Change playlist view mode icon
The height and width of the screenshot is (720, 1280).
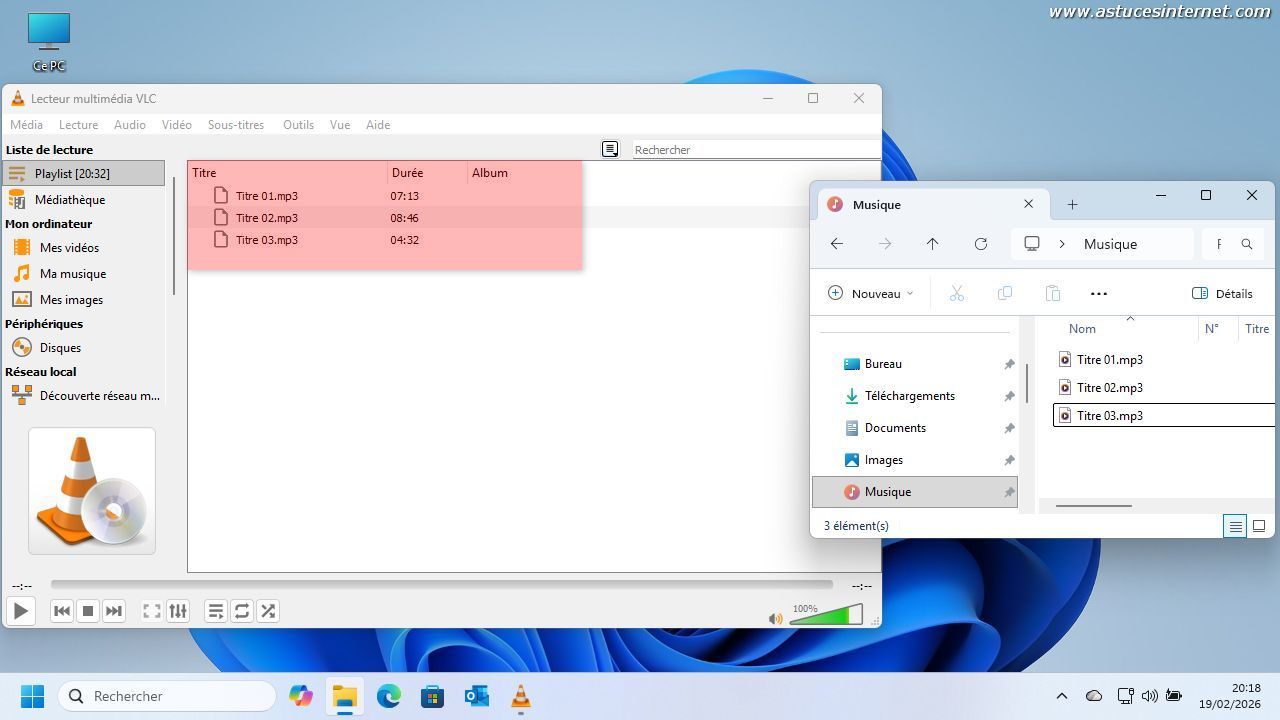click(x=610, y=149)
